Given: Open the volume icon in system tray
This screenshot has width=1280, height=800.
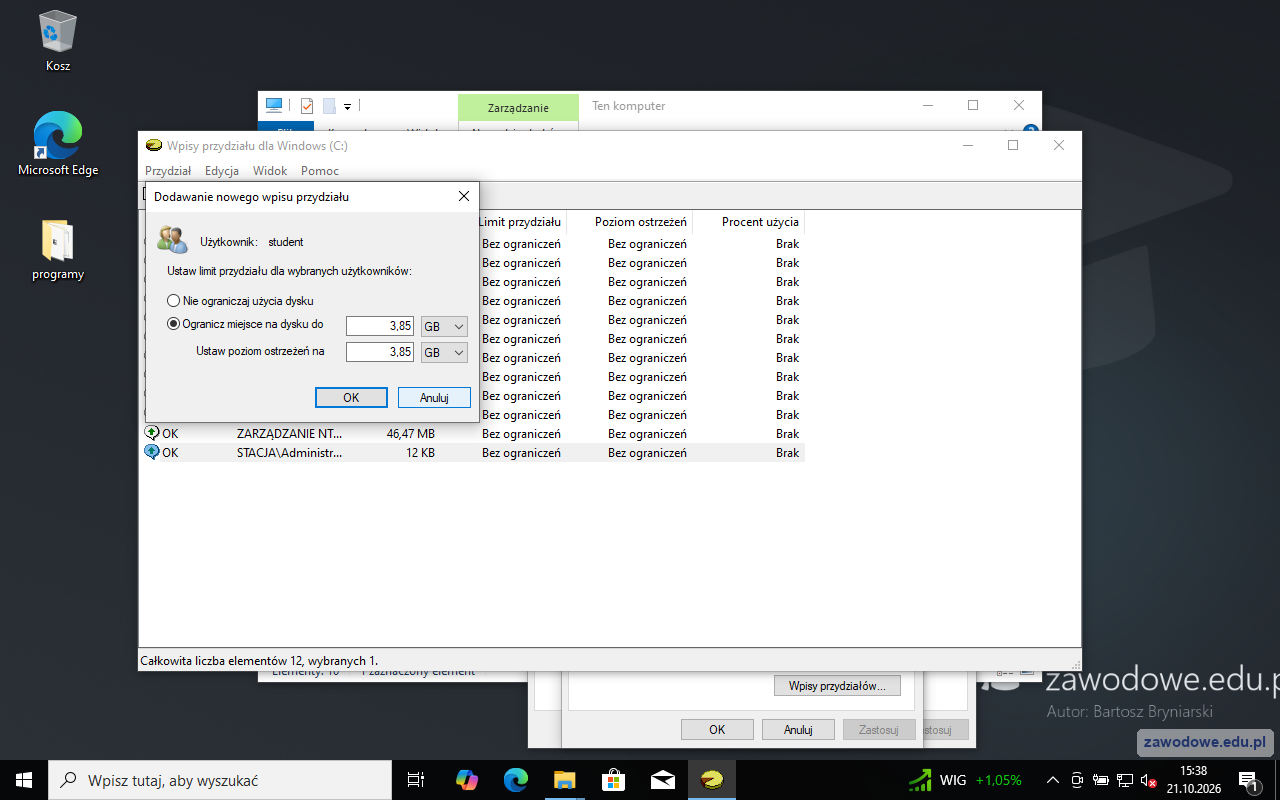Looking at the screenshot, I should click(x=1148, y=780).
